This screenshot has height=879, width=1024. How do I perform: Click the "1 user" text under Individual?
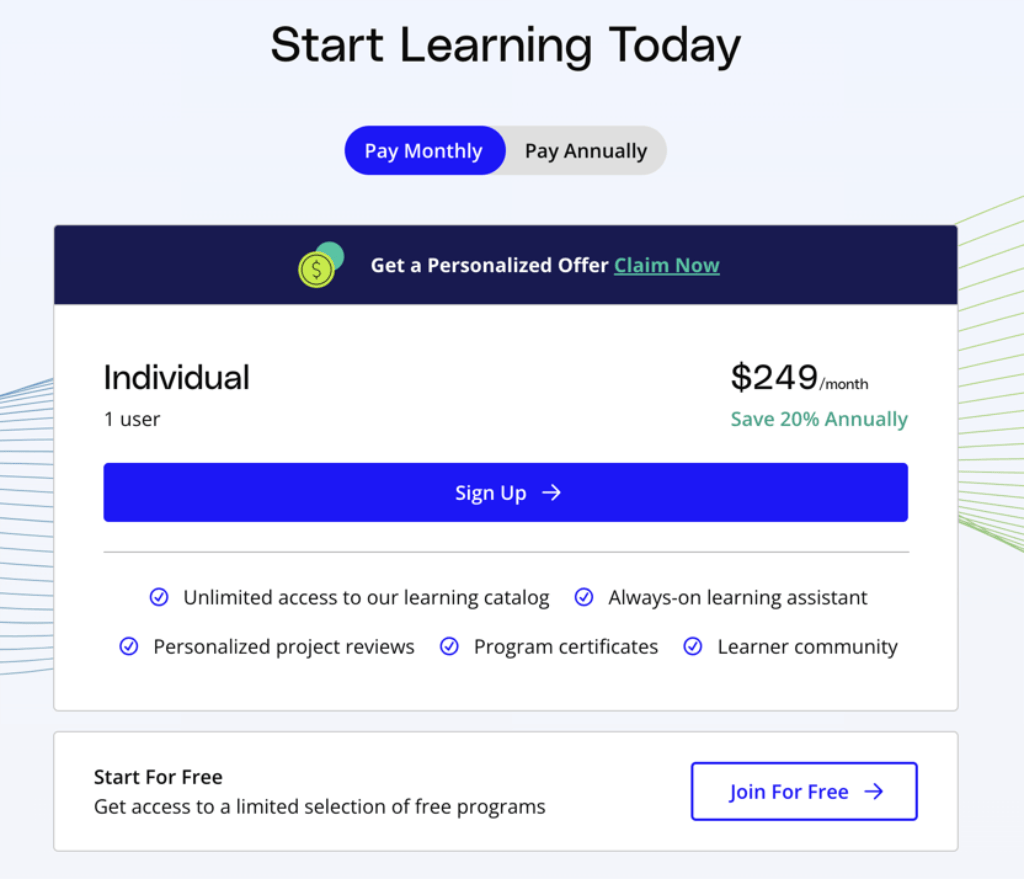131,419
